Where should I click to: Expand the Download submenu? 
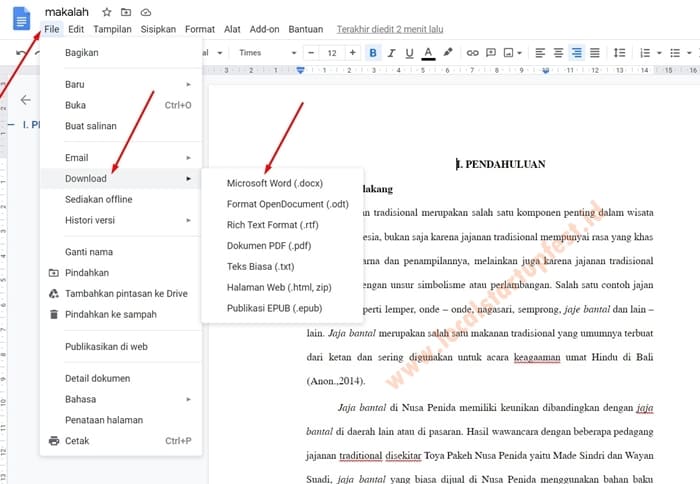(x=121, y=179)
